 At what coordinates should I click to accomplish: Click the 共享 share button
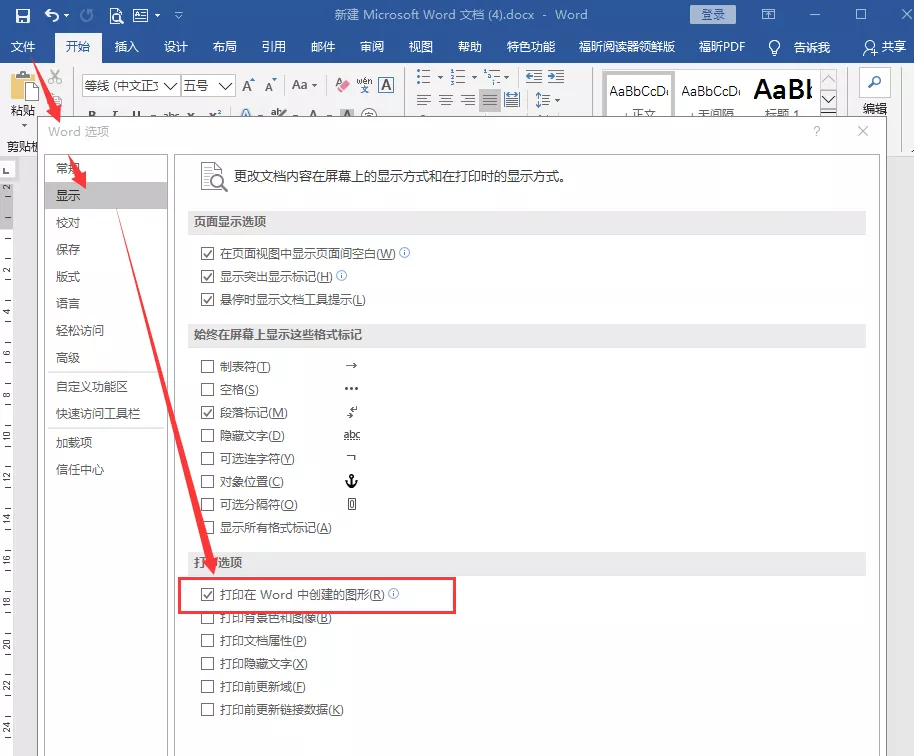tap(885, 47)
